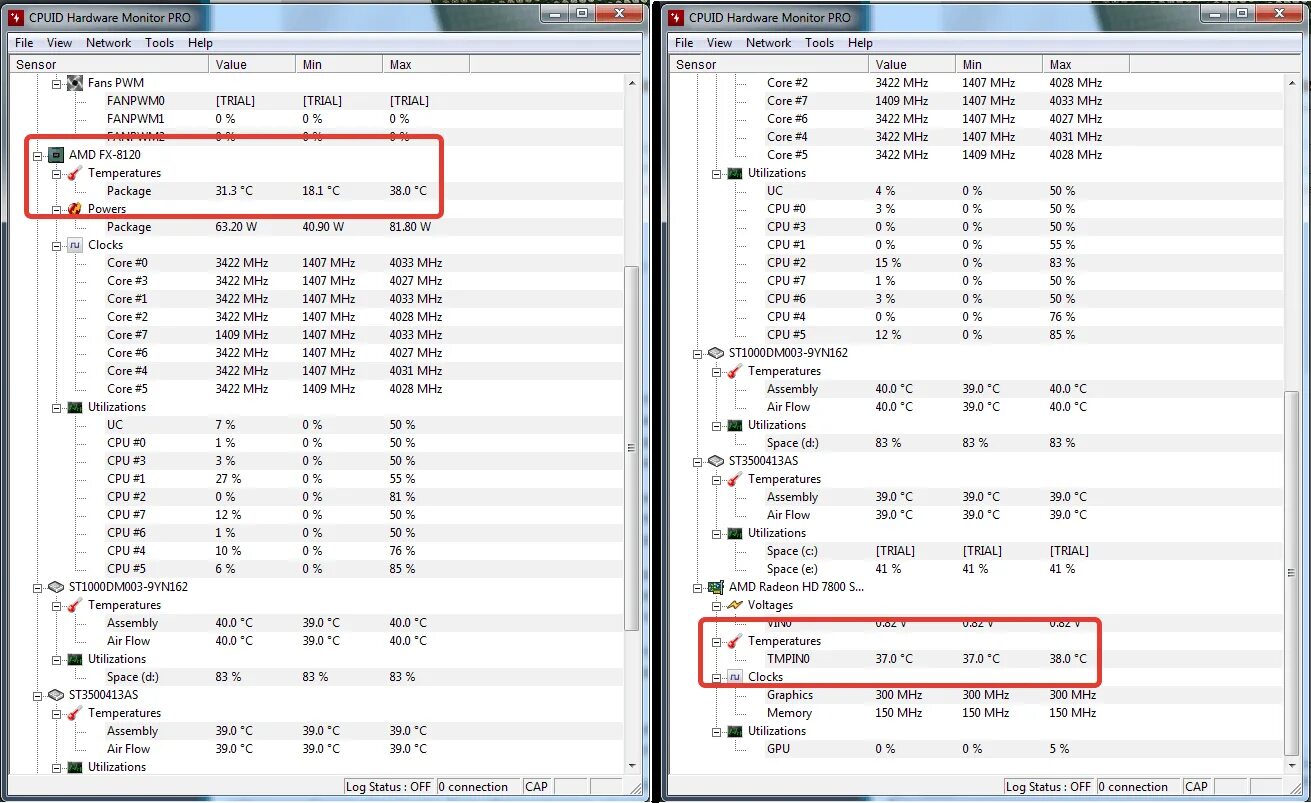The width and height of the screenshot is (1311, 803).
Task: Click the scroll up arrow in right window
Action: (x=1291, y=82)
